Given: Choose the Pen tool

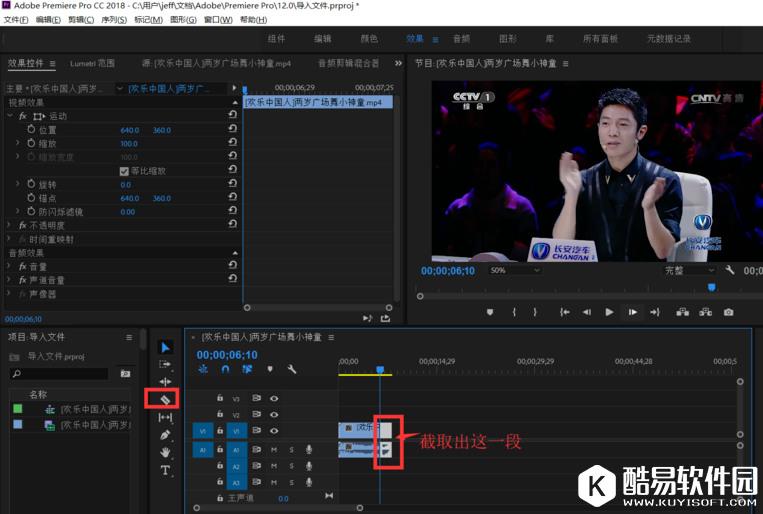Looking at the screenshot, I should [x=165, y=434].
